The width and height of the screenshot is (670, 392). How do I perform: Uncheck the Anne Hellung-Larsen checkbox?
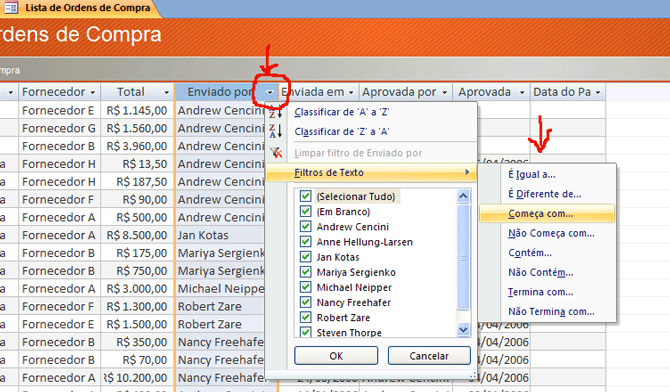[x=305, y=242]
